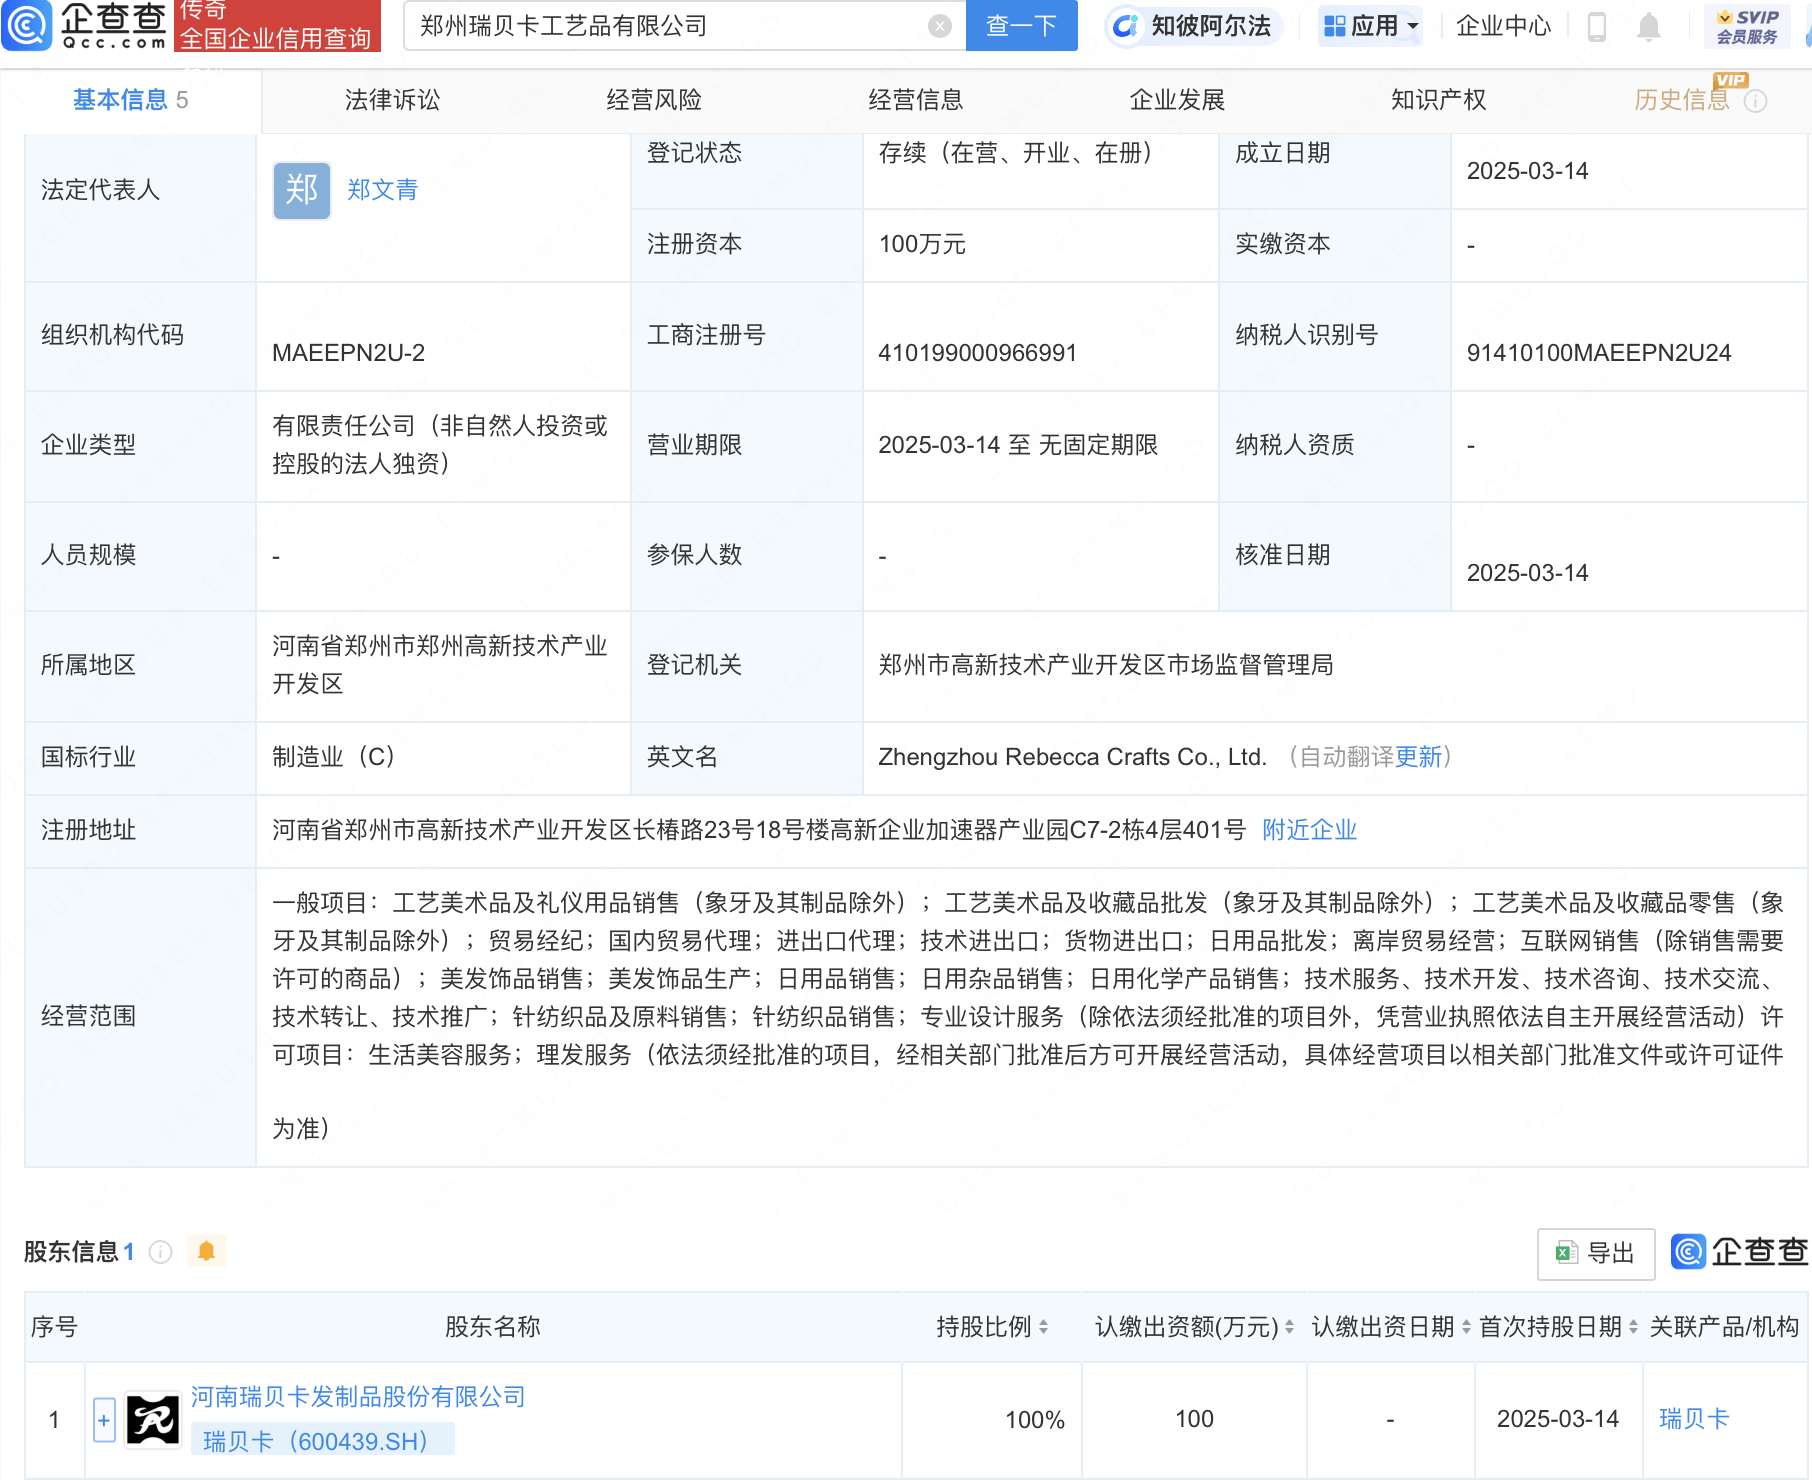Open 企业中心 link
The width and height of the screenshot is (1812, 1480).
pos(1503,26)
